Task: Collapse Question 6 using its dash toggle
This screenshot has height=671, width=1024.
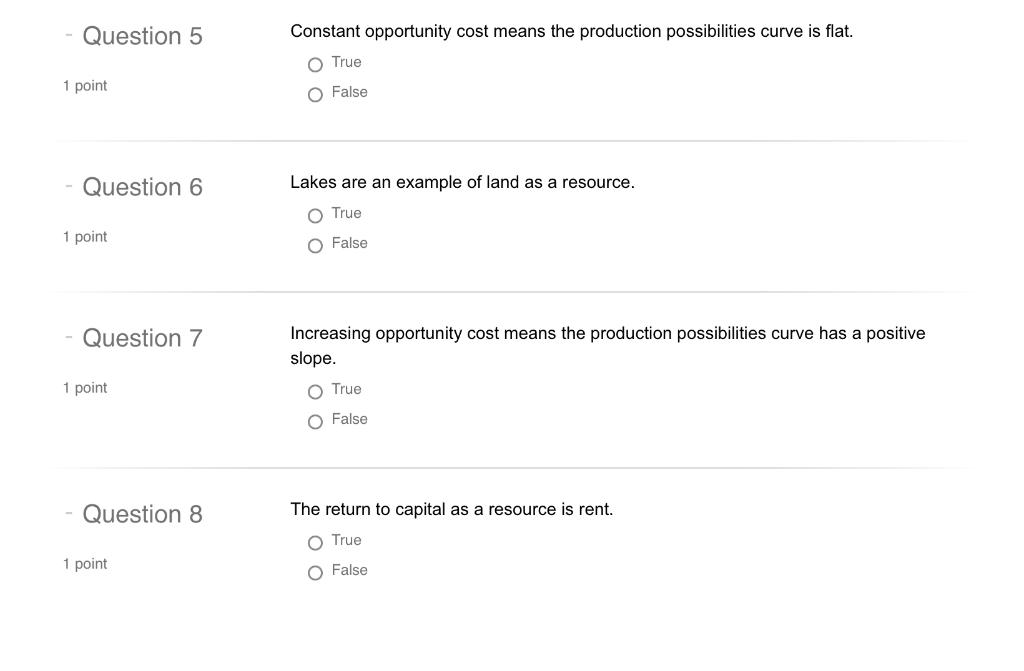Action: tap(69, 186)
